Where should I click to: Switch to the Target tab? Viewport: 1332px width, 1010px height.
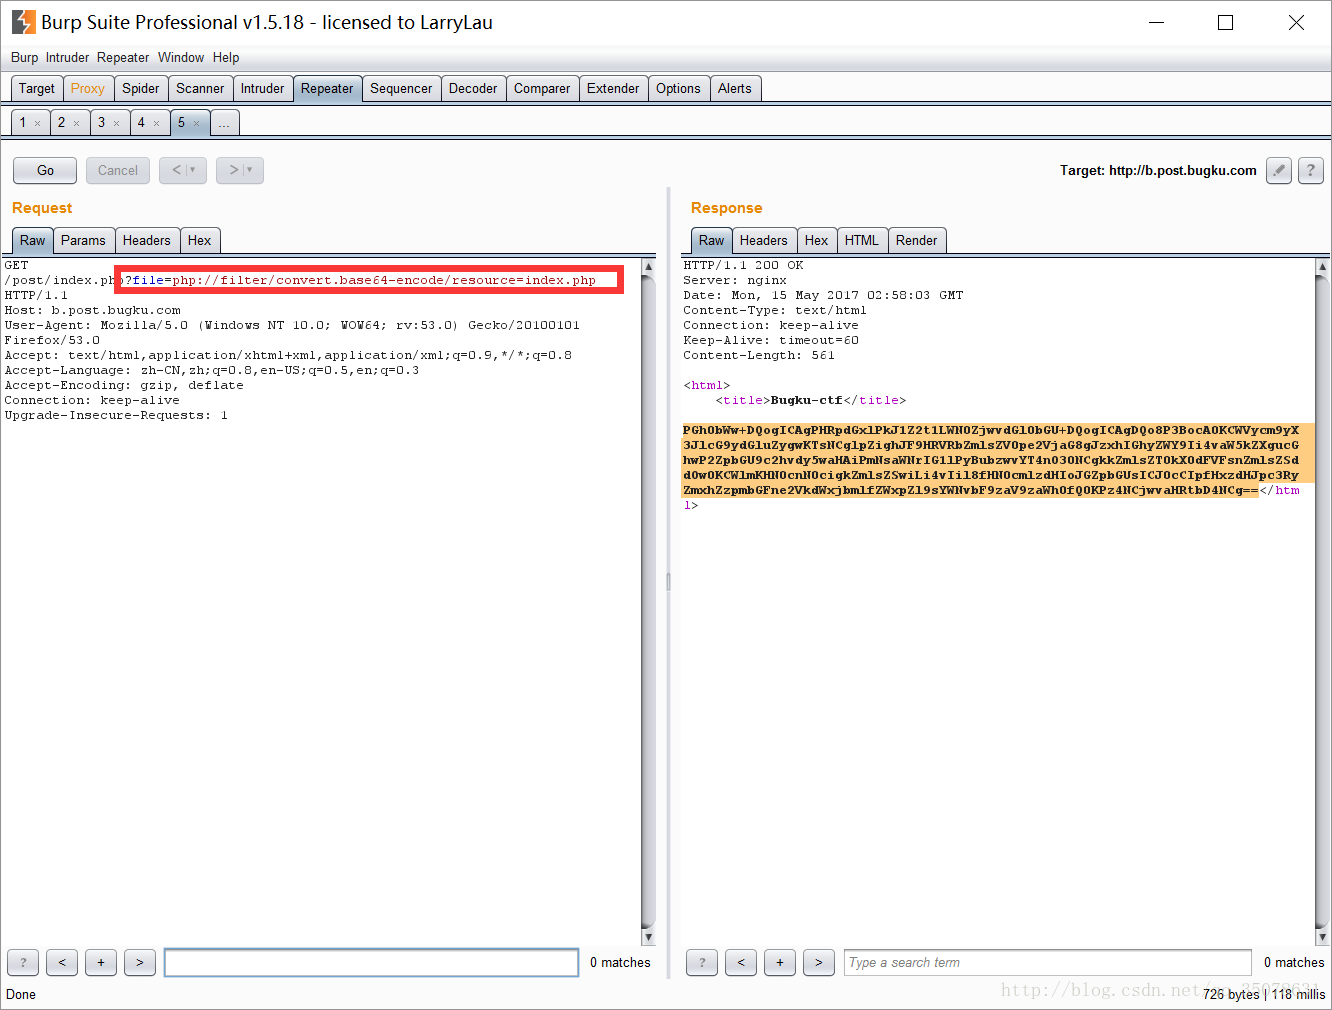coord(37,88)
